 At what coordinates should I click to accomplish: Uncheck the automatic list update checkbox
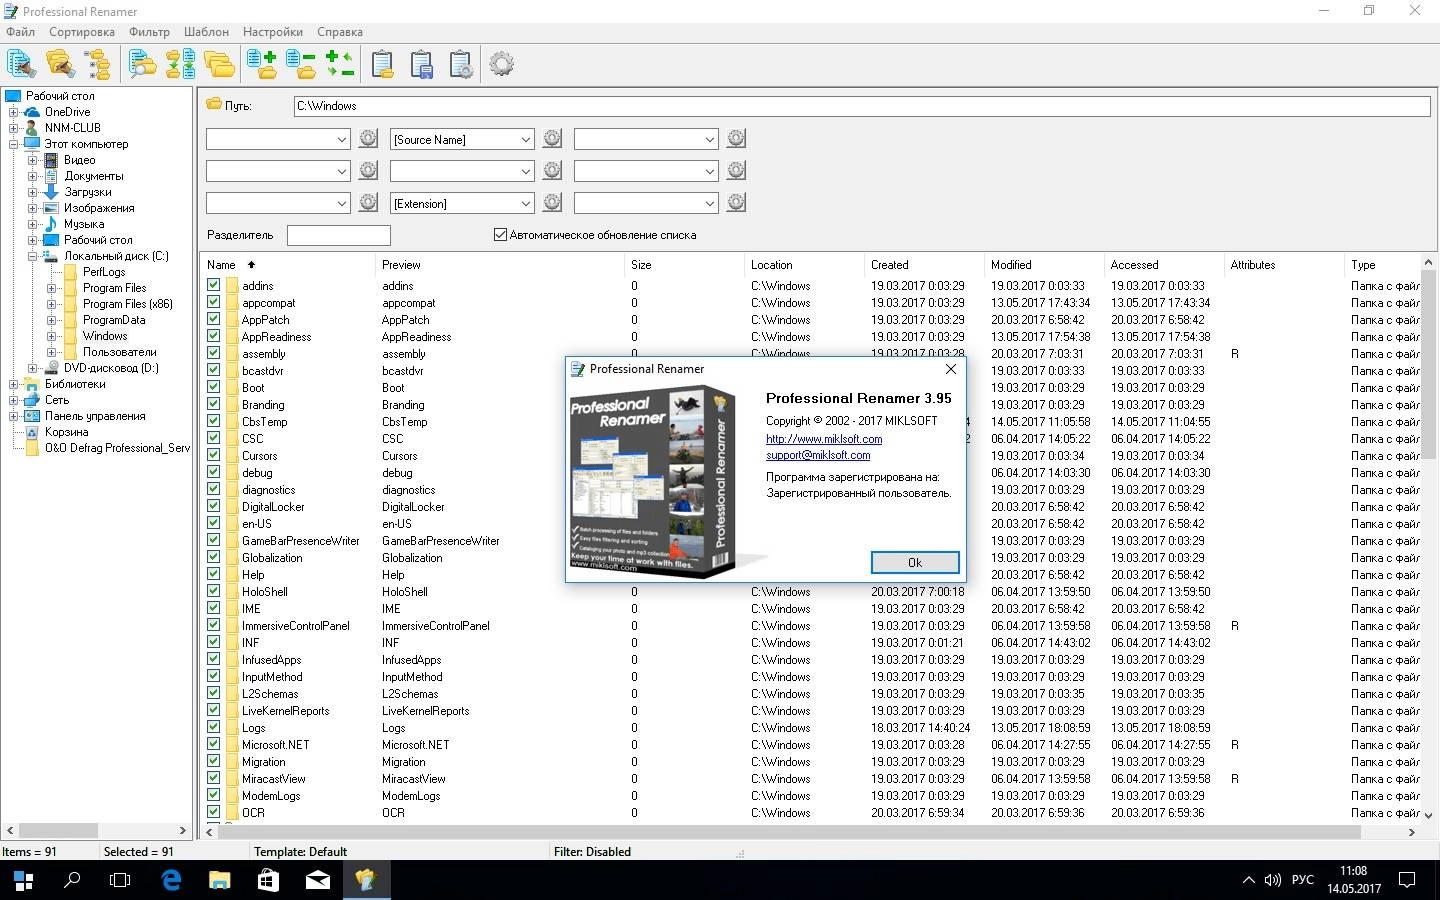click(501, 235)
